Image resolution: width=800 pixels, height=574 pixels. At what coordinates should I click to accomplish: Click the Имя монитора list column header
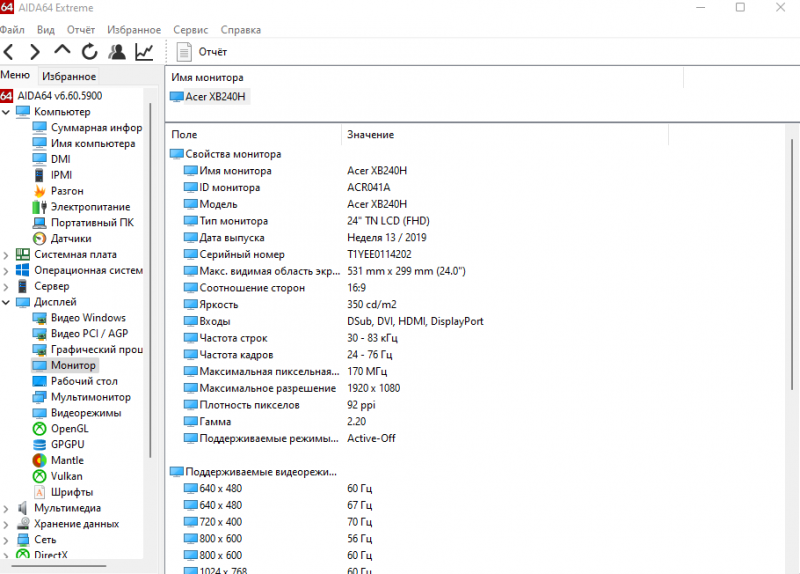(x=424, y=78)
